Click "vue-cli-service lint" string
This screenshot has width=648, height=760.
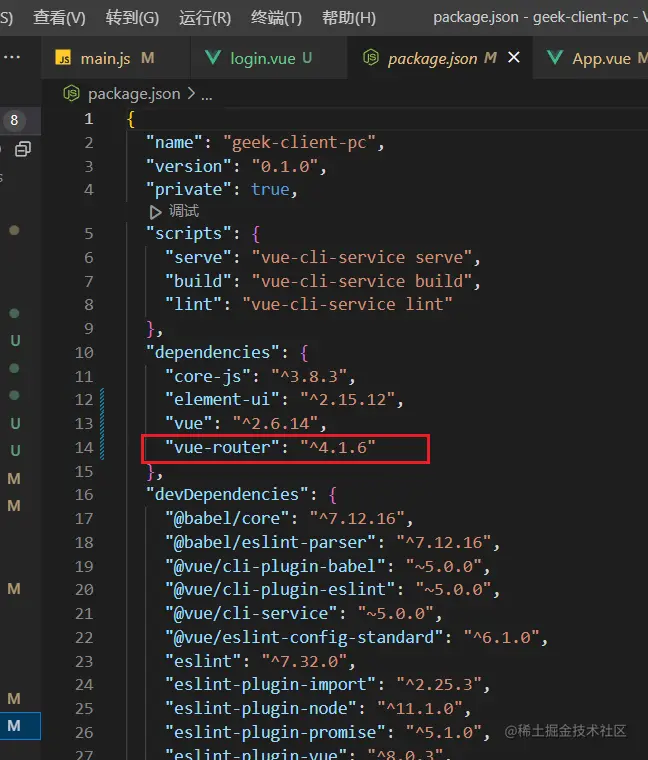(347, 304)
